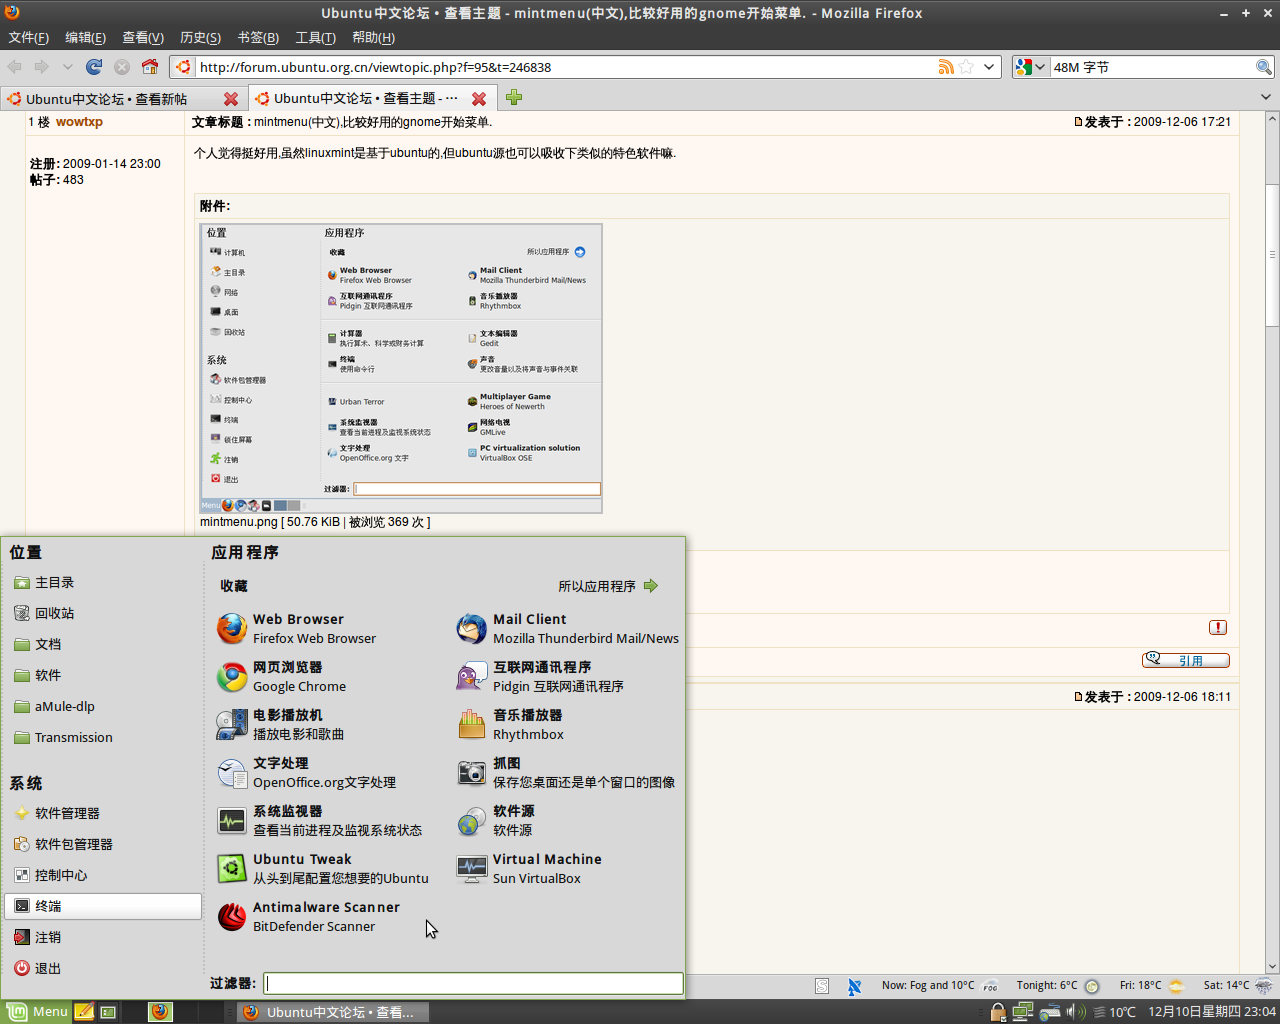This screenshot has height=1024, width=1280.
Task: Open the list all tabs dropdown
Action: tap(1266, 97)
